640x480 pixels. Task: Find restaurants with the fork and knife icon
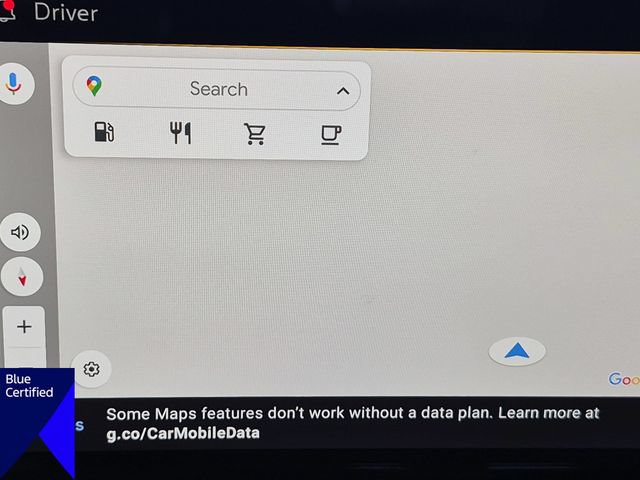180,133
